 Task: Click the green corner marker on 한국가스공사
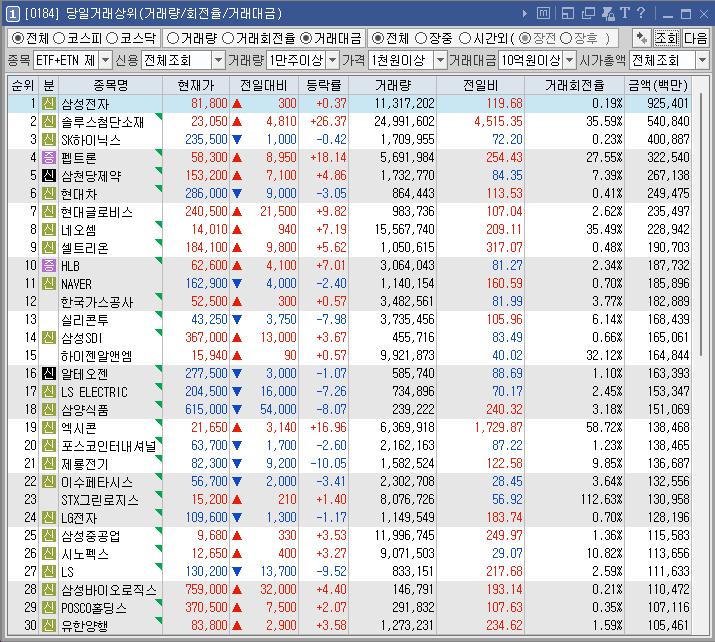point(159,296)
